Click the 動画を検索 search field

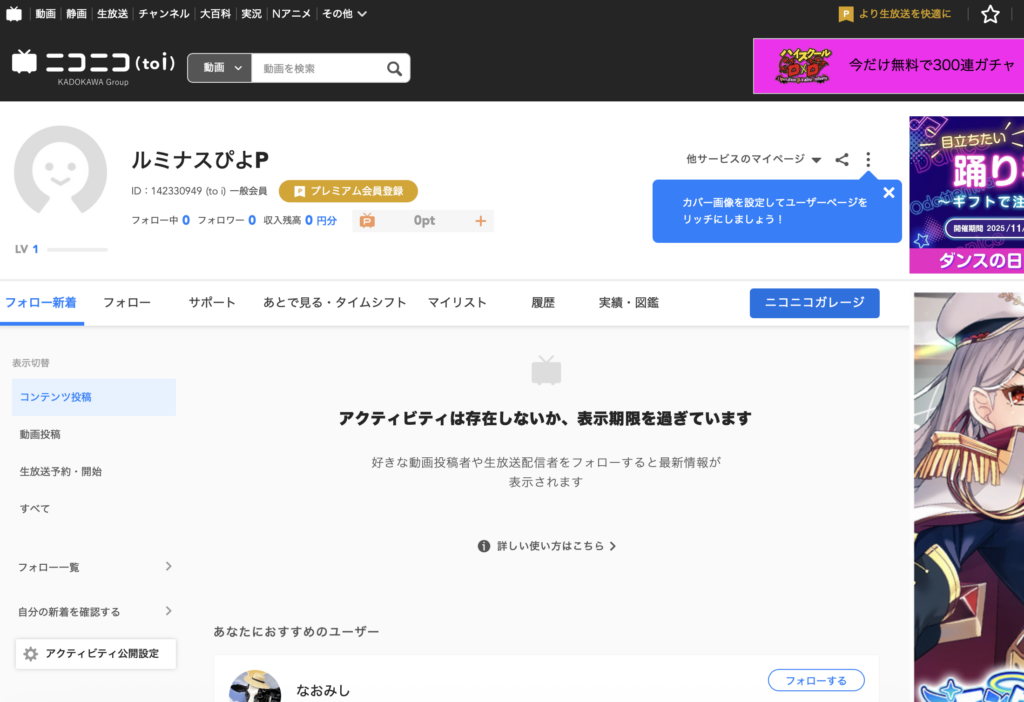318,68
